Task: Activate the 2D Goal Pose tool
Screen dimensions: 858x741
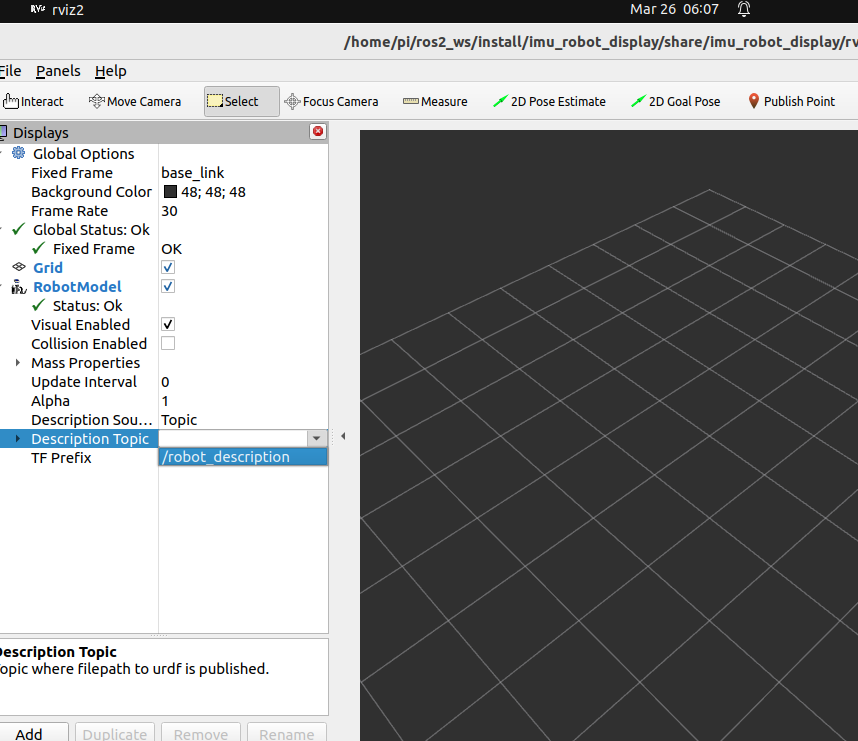Action: point(675,102)
